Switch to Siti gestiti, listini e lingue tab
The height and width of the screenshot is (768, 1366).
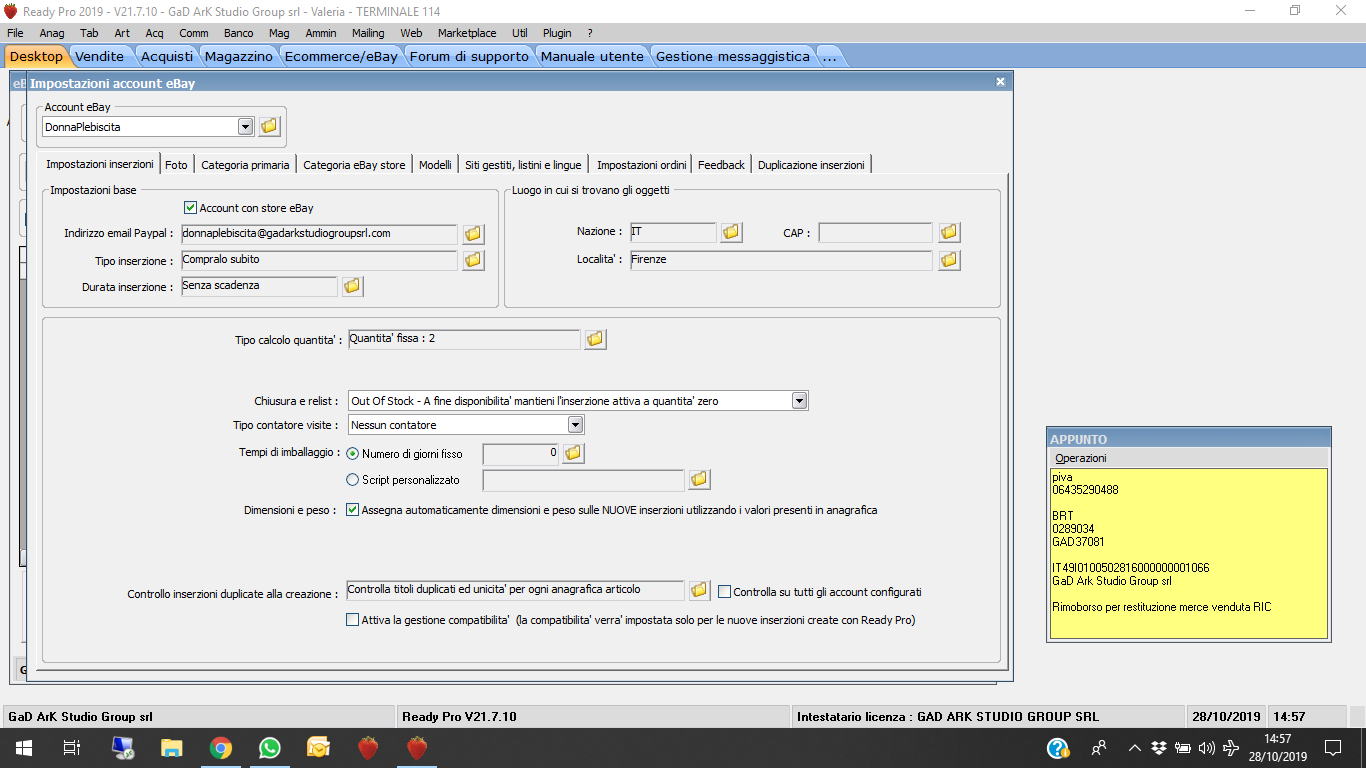tap(523, 165)
